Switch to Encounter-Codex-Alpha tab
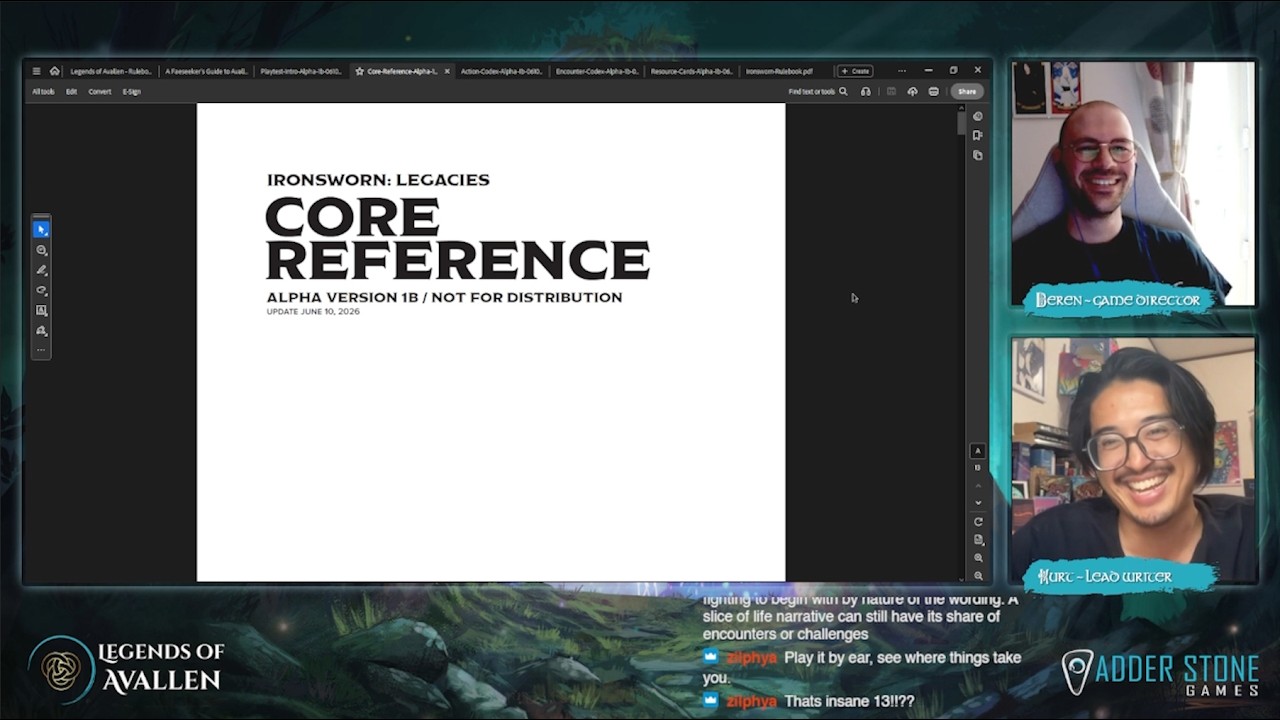Image resolution: width=1280 pixels, height=720 pixels. coord(597,71)
